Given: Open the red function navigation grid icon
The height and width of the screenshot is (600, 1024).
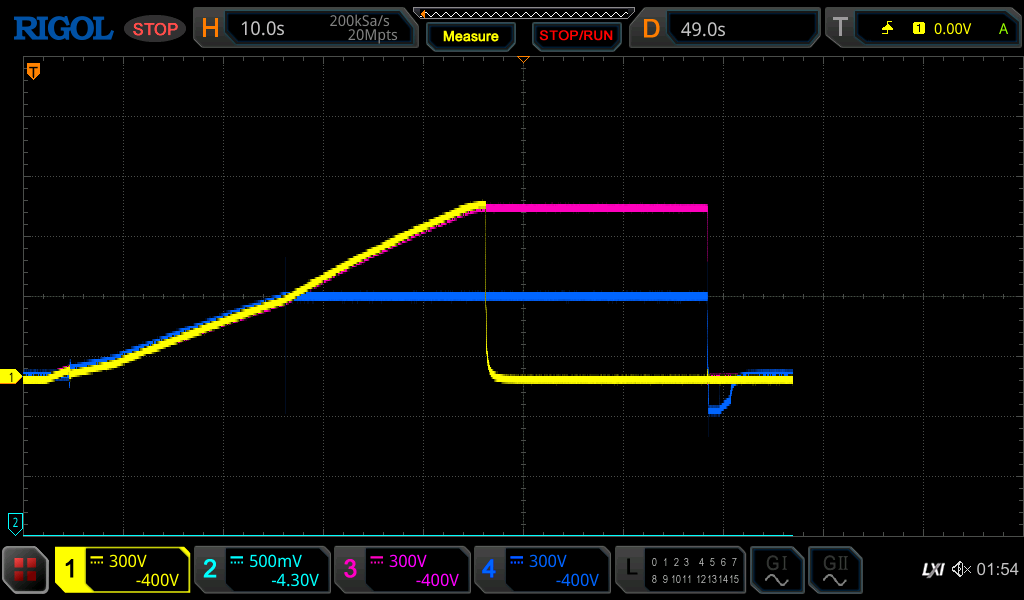Looking at the screenshot, I should tap(26, 570).
